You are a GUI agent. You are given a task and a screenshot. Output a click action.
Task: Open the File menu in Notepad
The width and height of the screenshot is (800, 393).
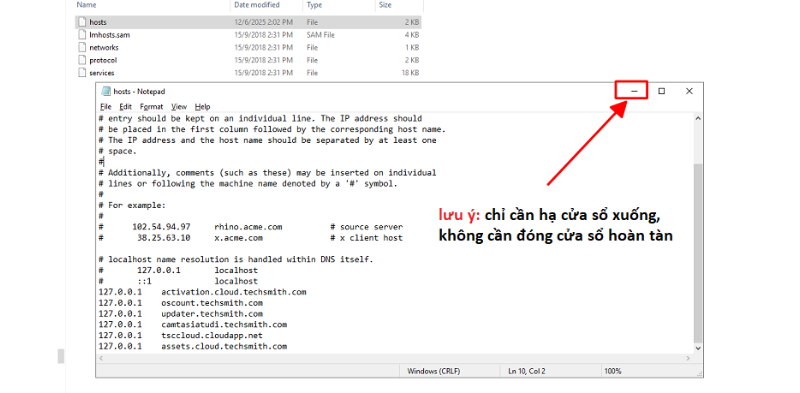coord(106,107)
